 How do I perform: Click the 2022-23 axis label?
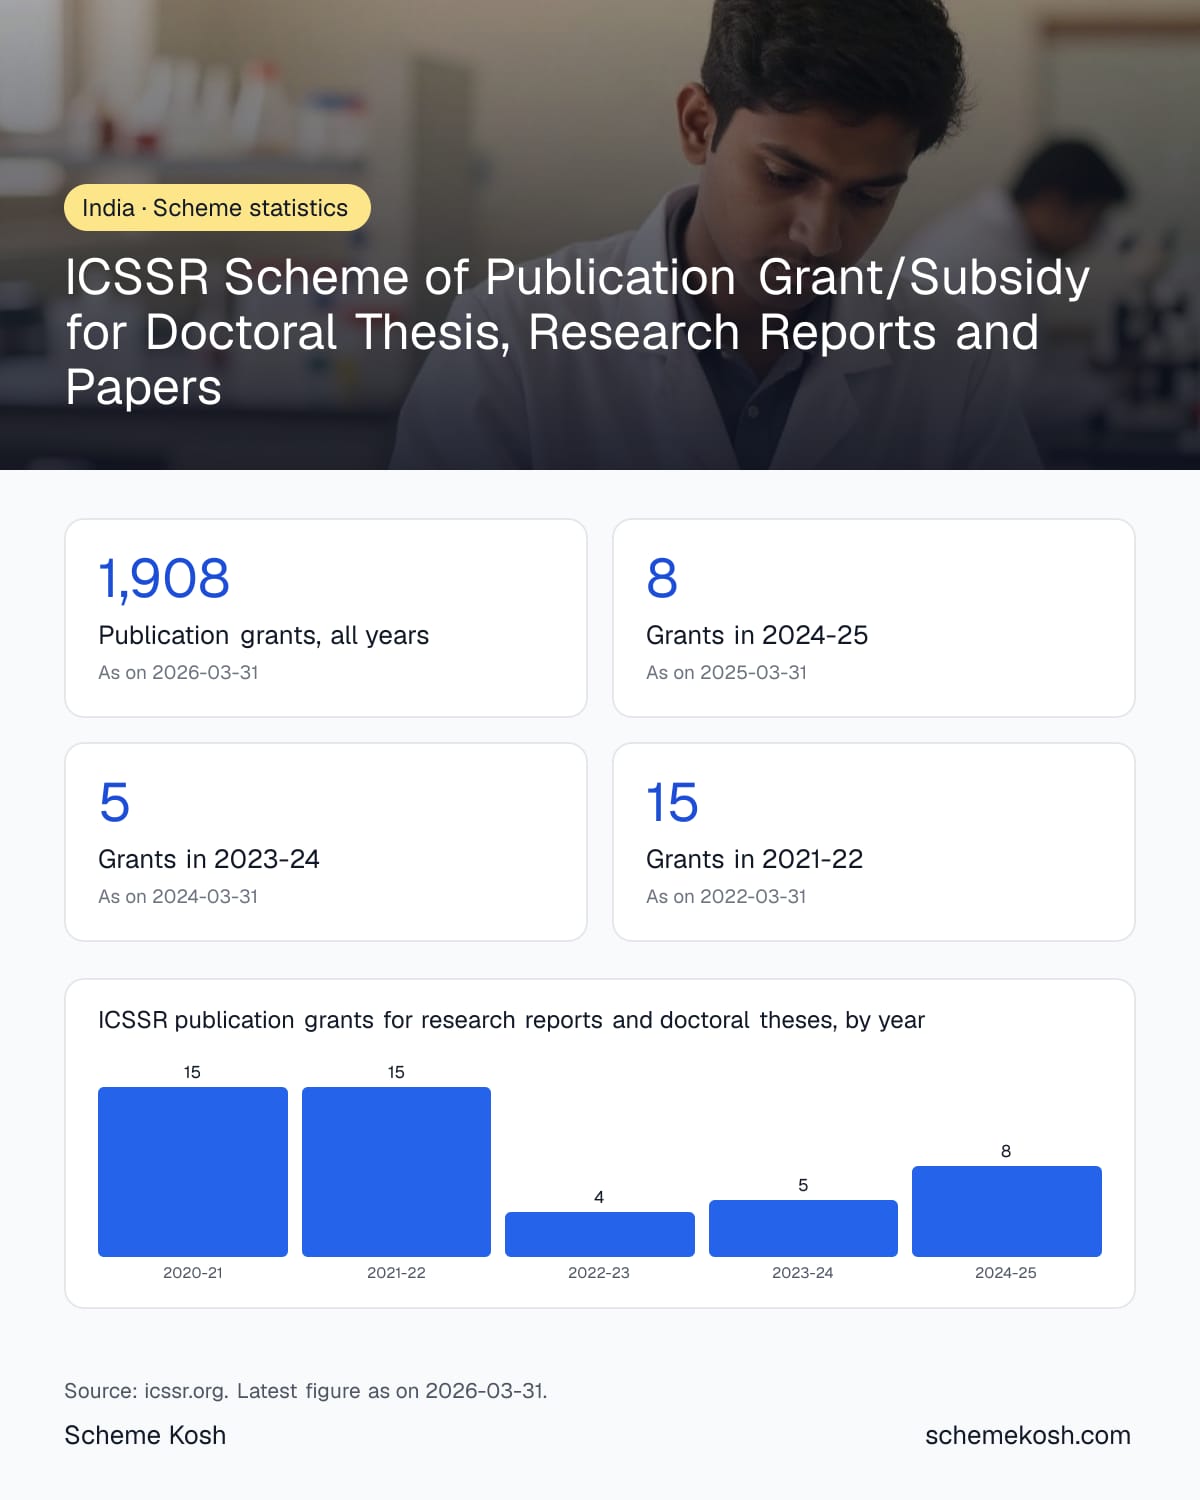click(x=599, y=1273)
